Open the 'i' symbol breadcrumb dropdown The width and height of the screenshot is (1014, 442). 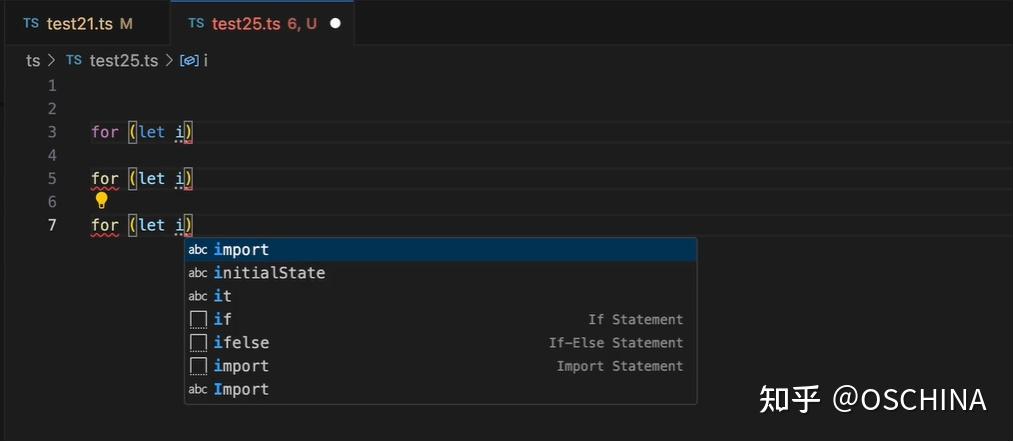coord(205,61)
